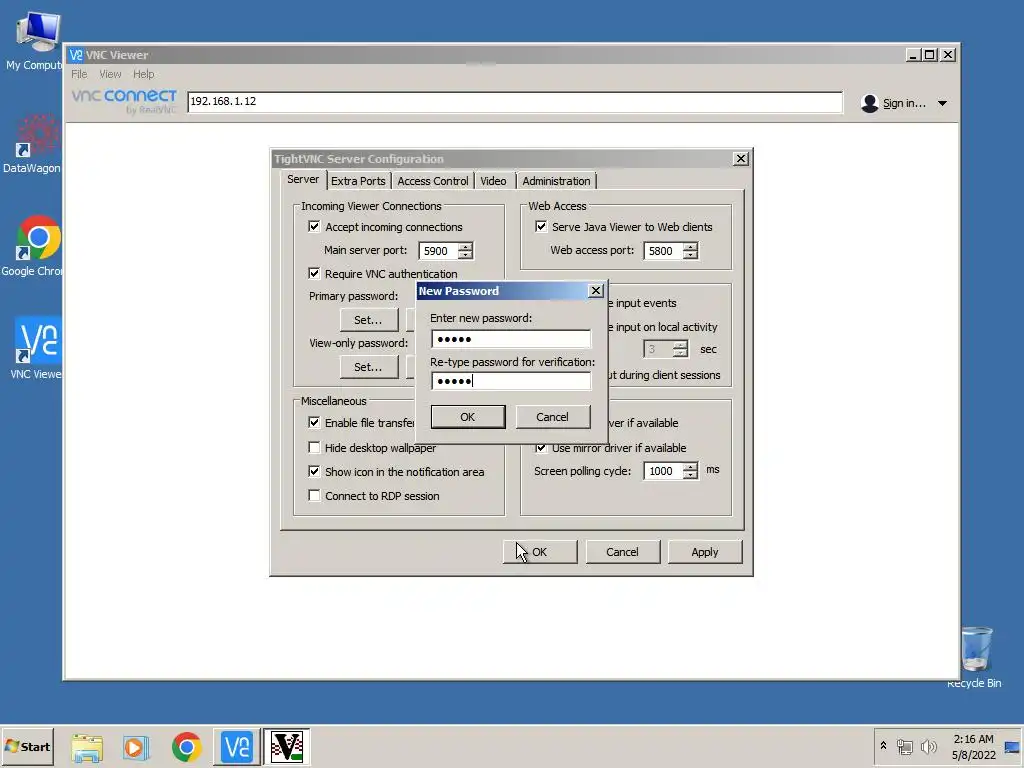The image size is (1024, 768).
Task: Open volume tray icon
Action: pos(928,746)
